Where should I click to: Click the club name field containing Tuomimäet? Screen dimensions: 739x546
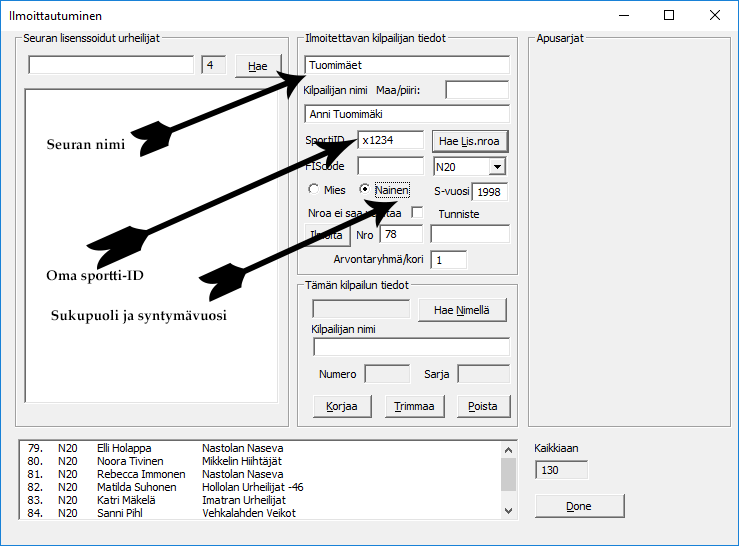click(x=407, y=66)
